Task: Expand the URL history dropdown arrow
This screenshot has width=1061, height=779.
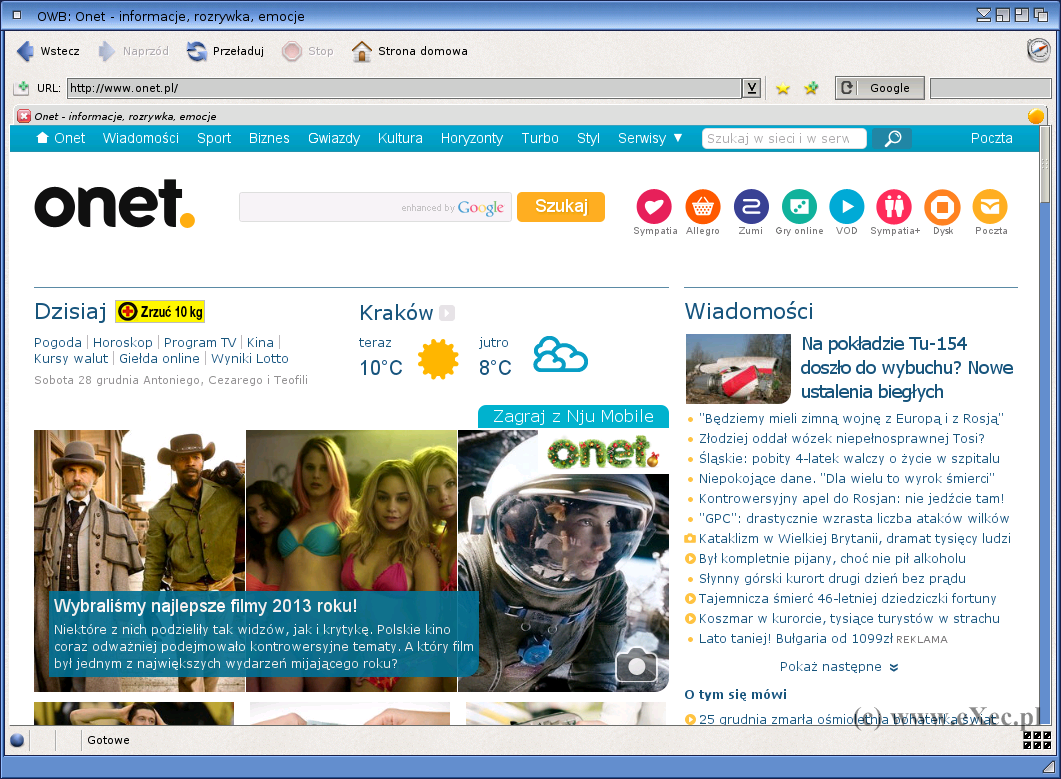Action: 751,88
